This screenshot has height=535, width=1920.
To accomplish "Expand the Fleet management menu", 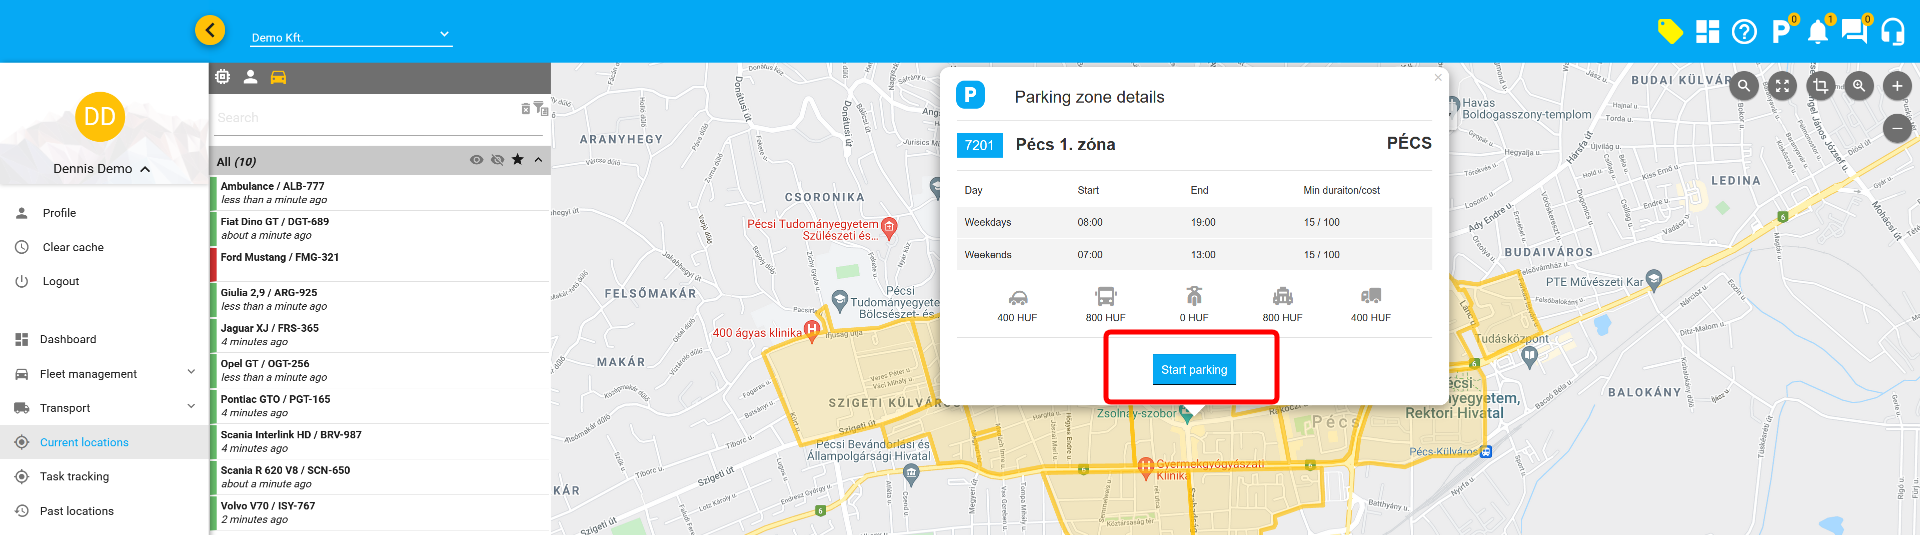I will pos(104,374).
